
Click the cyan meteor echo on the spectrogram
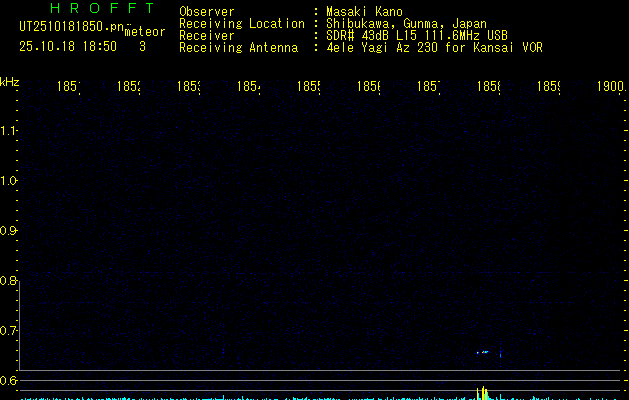[483, 352]
